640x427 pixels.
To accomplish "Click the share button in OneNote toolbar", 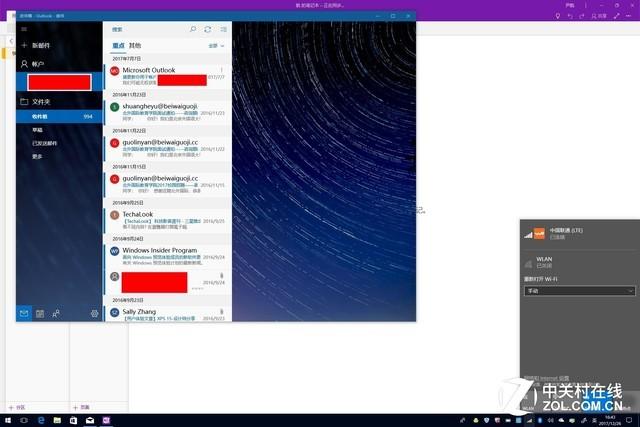I will (x=599, y=16).
